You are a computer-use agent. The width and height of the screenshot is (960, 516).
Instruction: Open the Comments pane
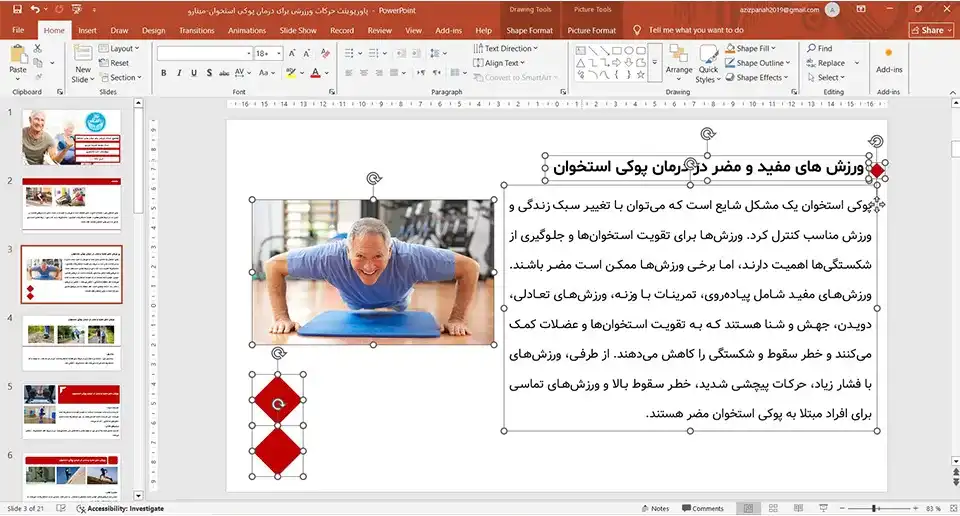click(703, 509)
